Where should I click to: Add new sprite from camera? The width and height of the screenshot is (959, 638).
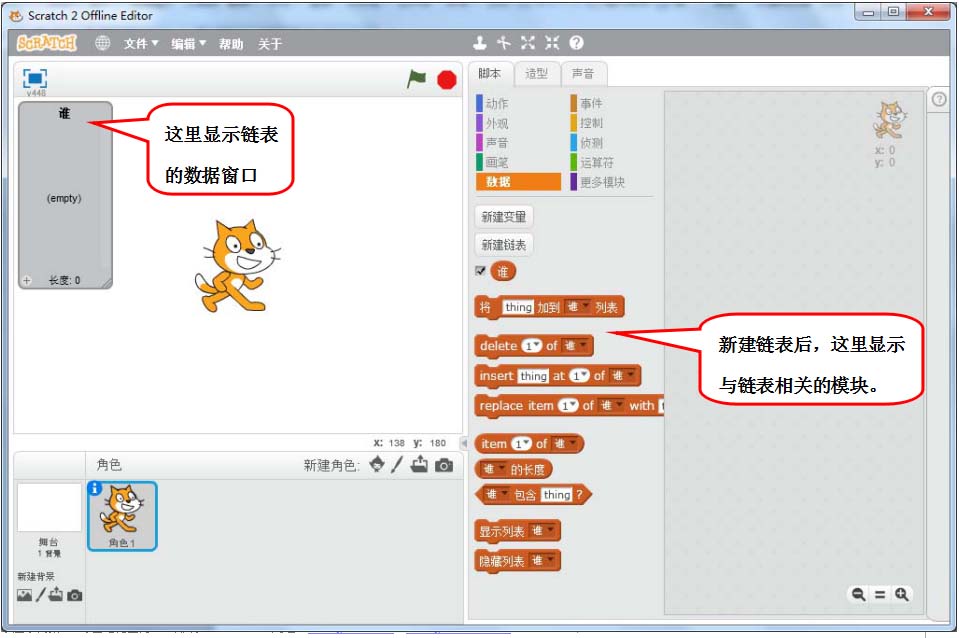click(x=444, y=465)
